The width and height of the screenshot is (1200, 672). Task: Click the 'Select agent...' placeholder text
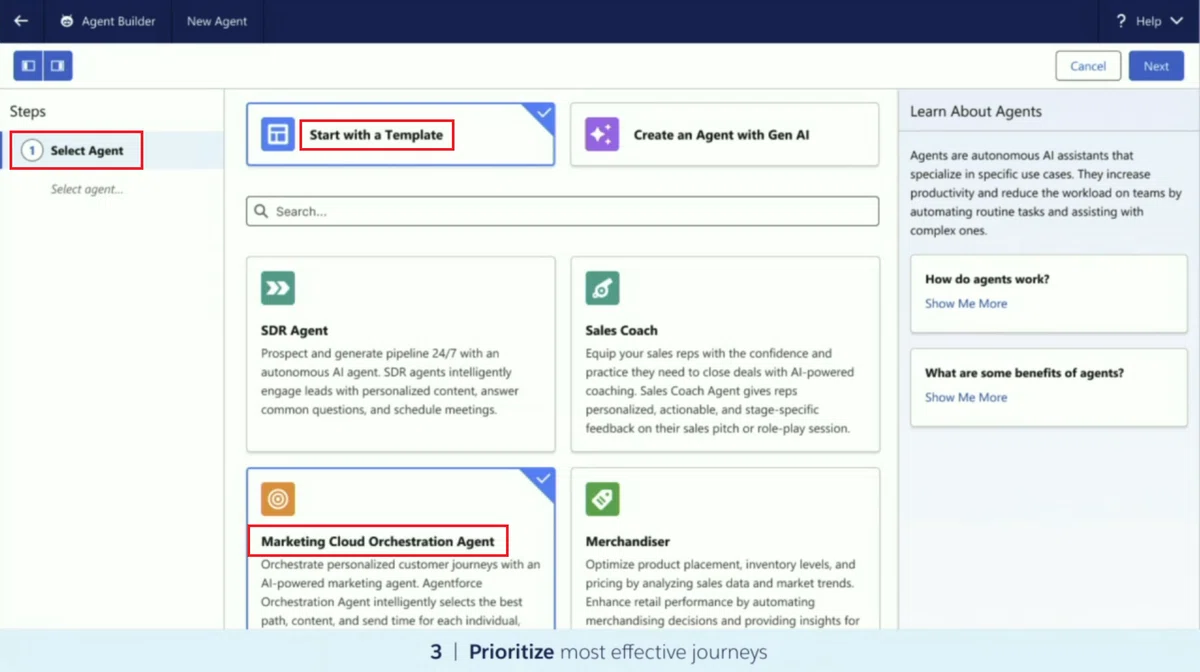click(87, 189)
